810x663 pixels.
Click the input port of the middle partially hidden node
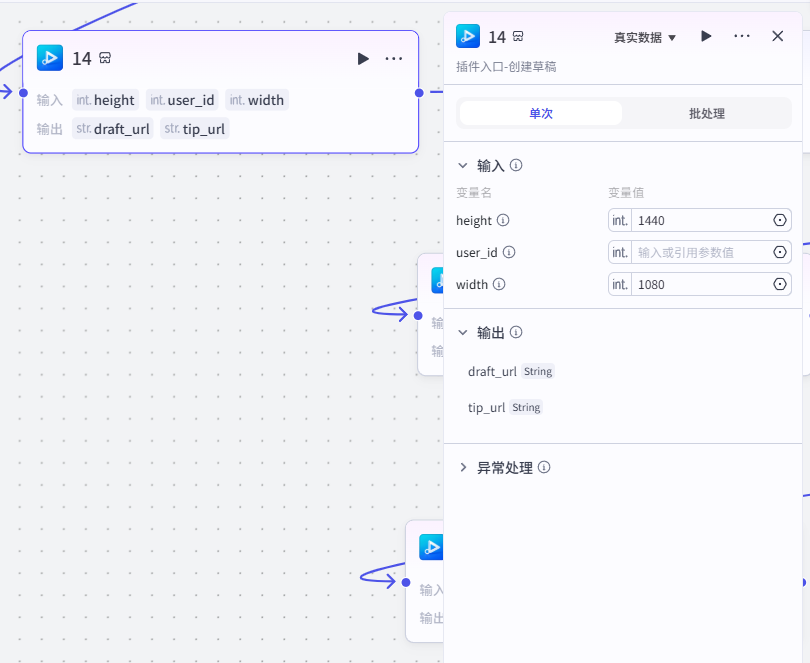point(418,315)
